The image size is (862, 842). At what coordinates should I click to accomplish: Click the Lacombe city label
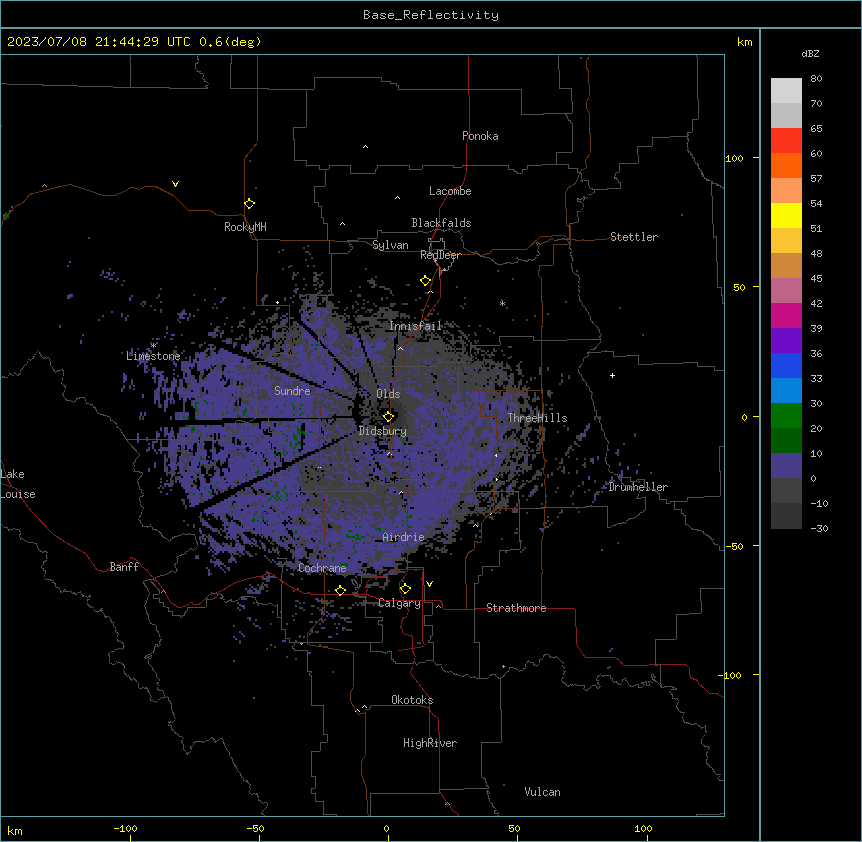(x=450, y=191)
